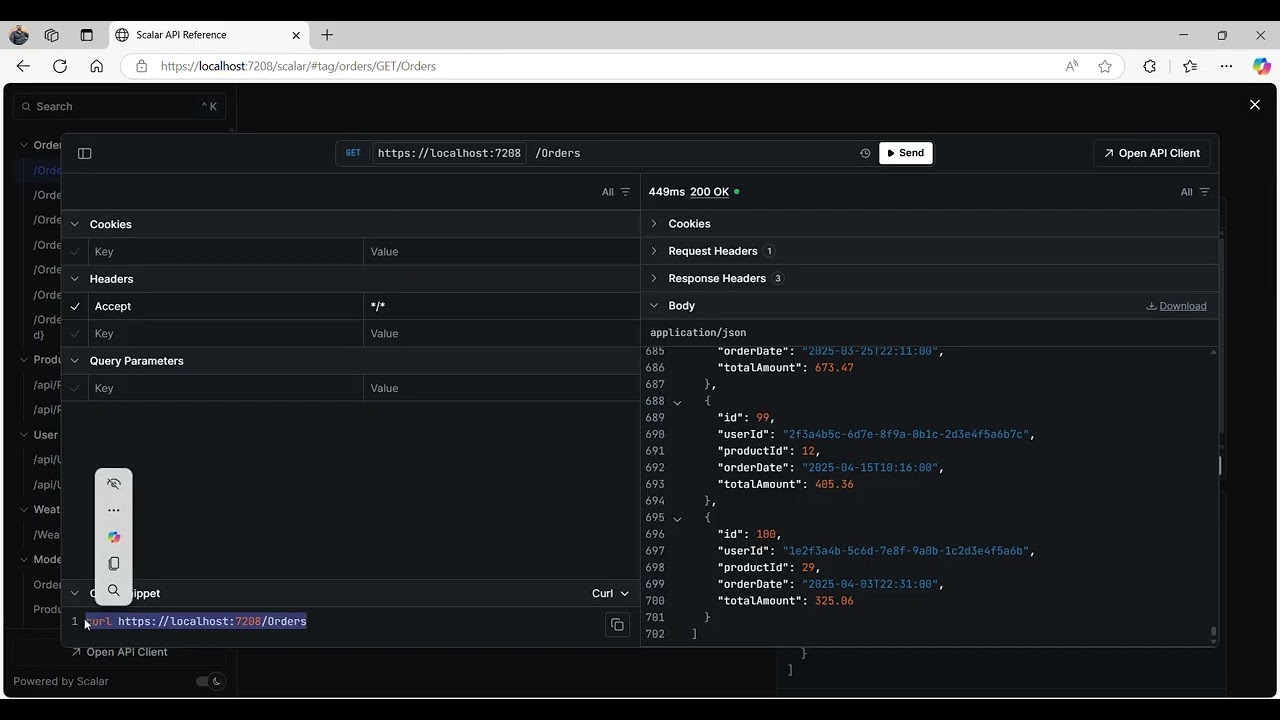Open the Copilot icon in browser toolbar
1280x720 pixels.
coord(1262,66)
